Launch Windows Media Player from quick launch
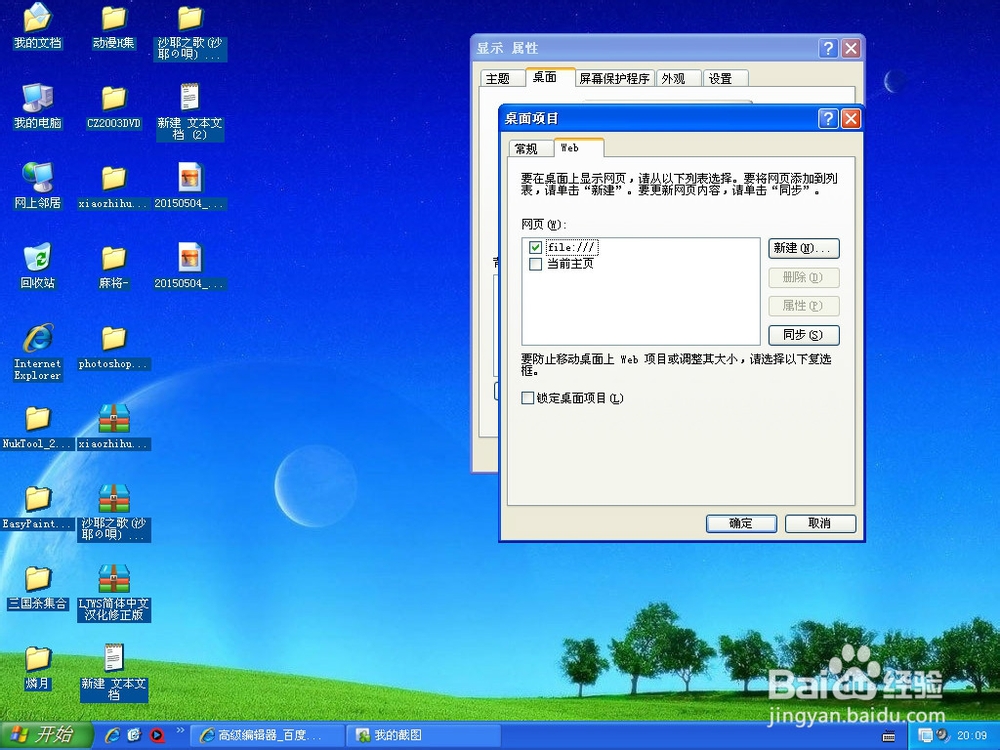The height and width of the screenshot is (750, 1000). 158,733
